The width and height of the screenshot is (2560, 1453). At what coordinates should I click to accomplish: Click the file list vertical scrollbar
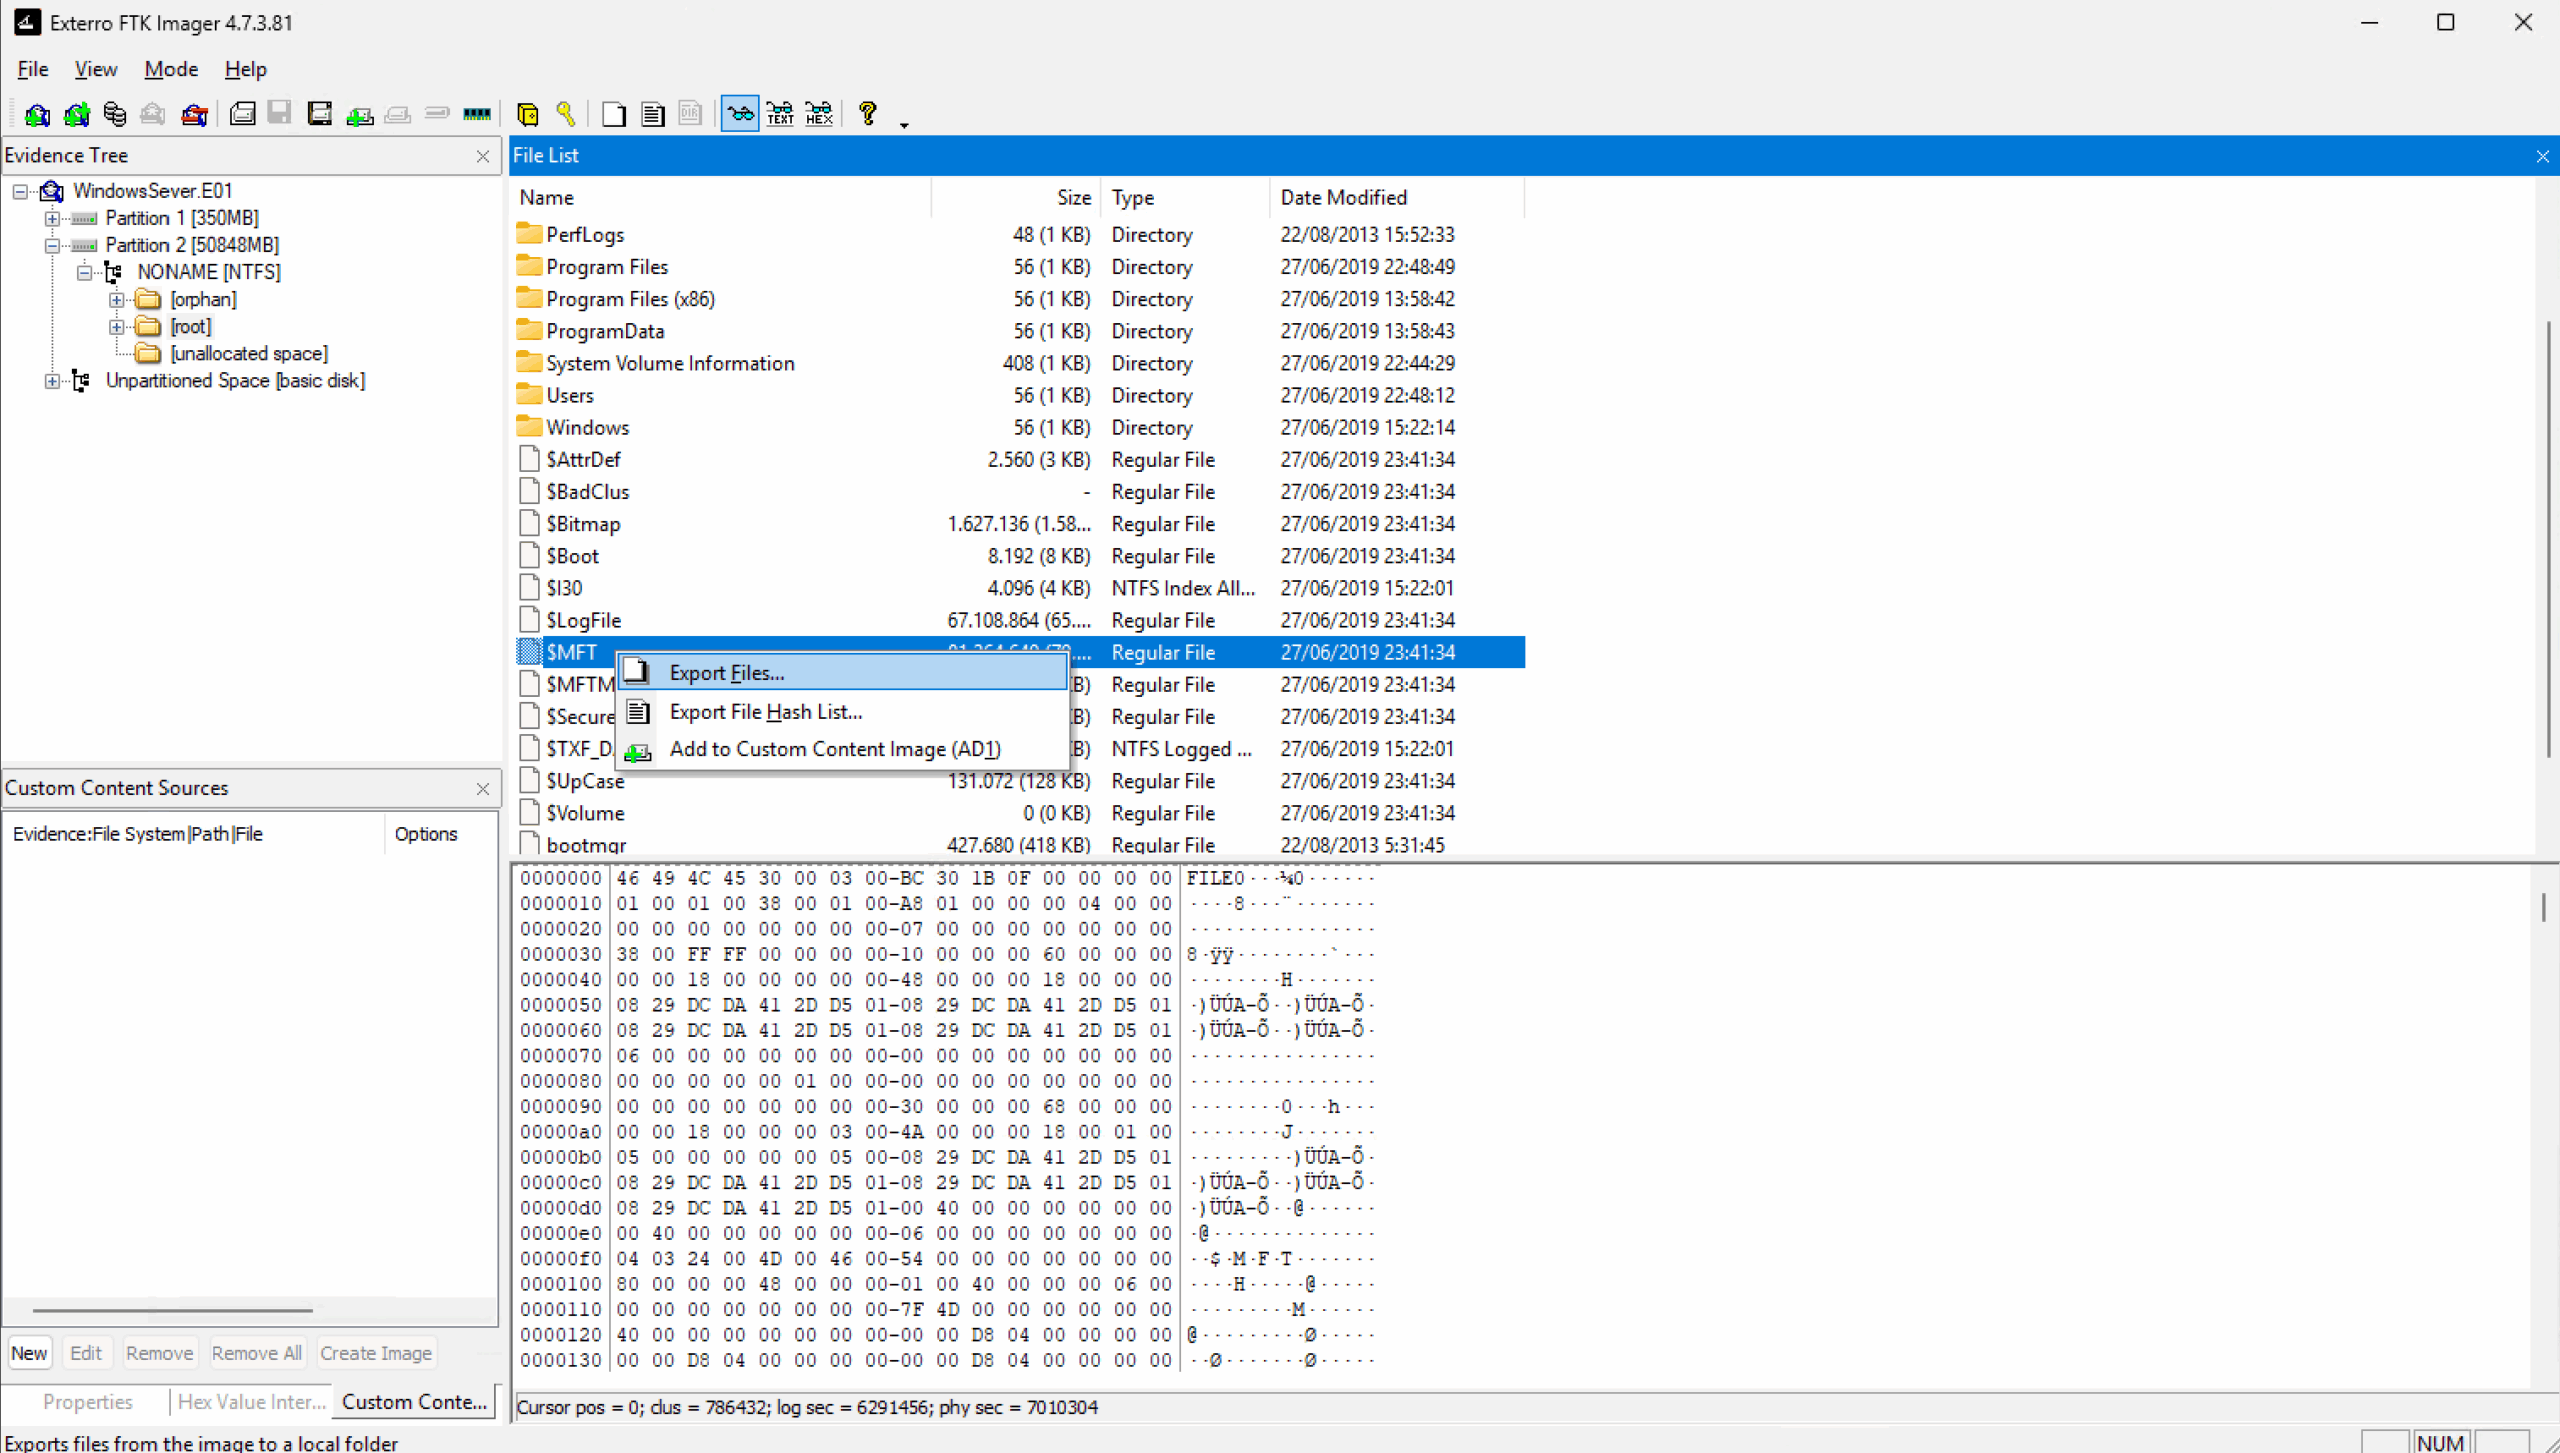tap(2547, 537)
